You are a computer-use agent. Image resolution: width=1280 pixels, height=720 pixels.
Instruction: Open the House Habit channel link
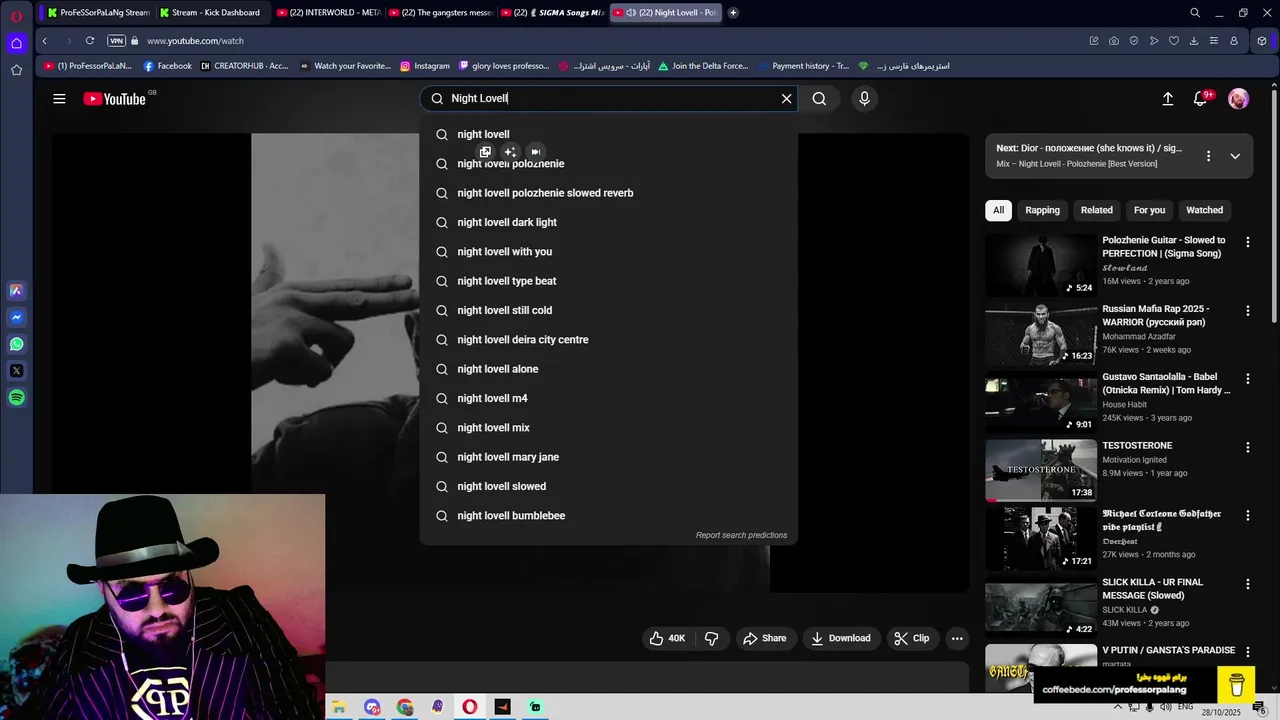pyautogui.click(x=1124, y=404)
